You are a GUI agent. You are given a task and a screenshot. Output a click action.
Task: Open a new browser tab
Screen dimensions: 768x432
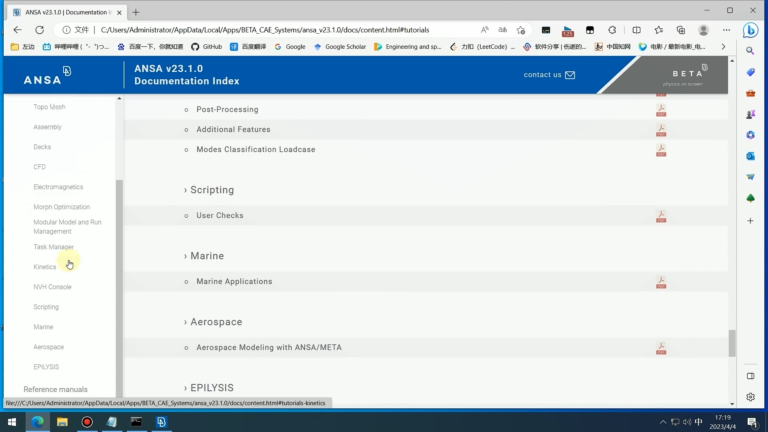136,12
